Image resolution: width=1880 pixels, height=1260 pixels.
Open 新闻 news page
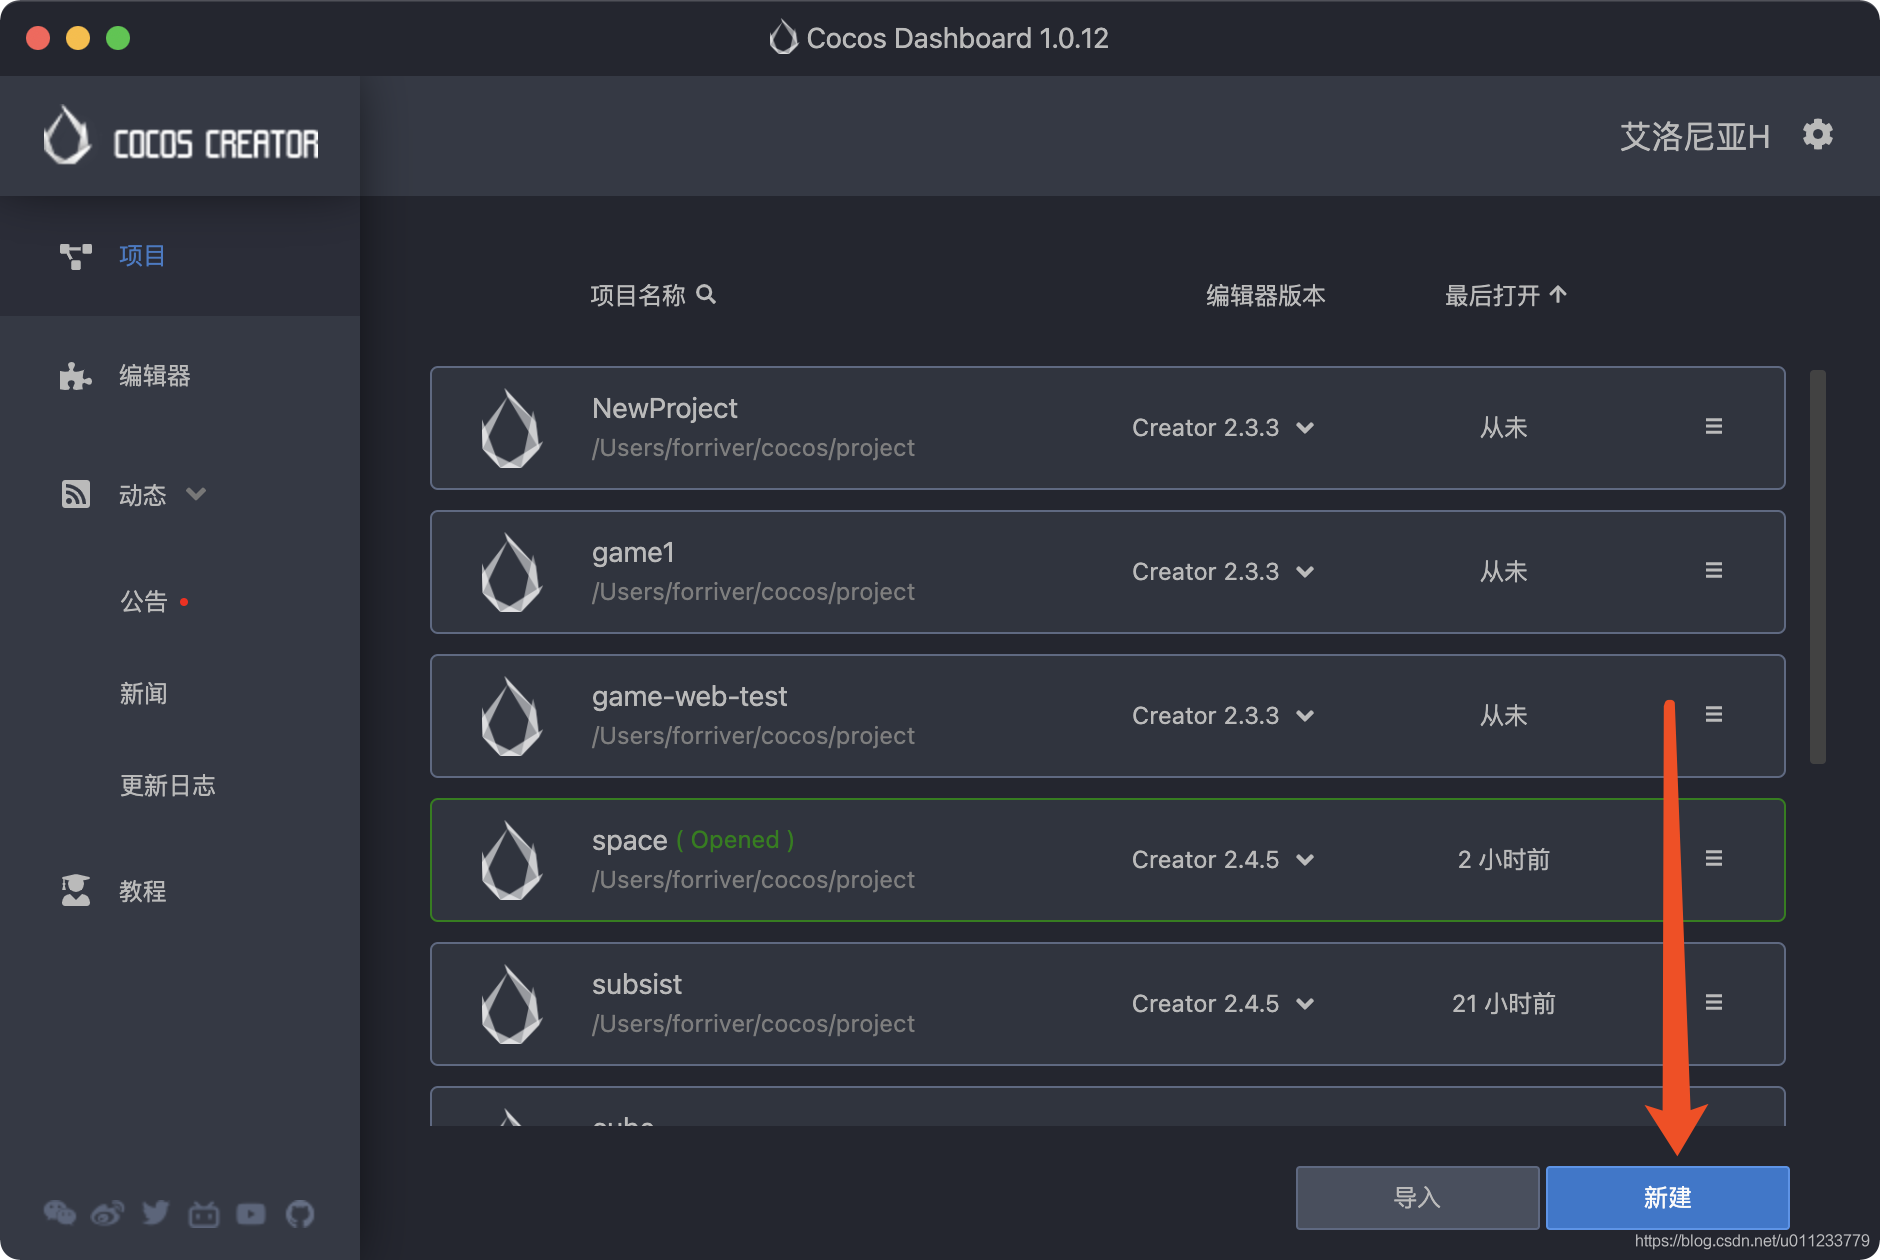tap(144, 693)
